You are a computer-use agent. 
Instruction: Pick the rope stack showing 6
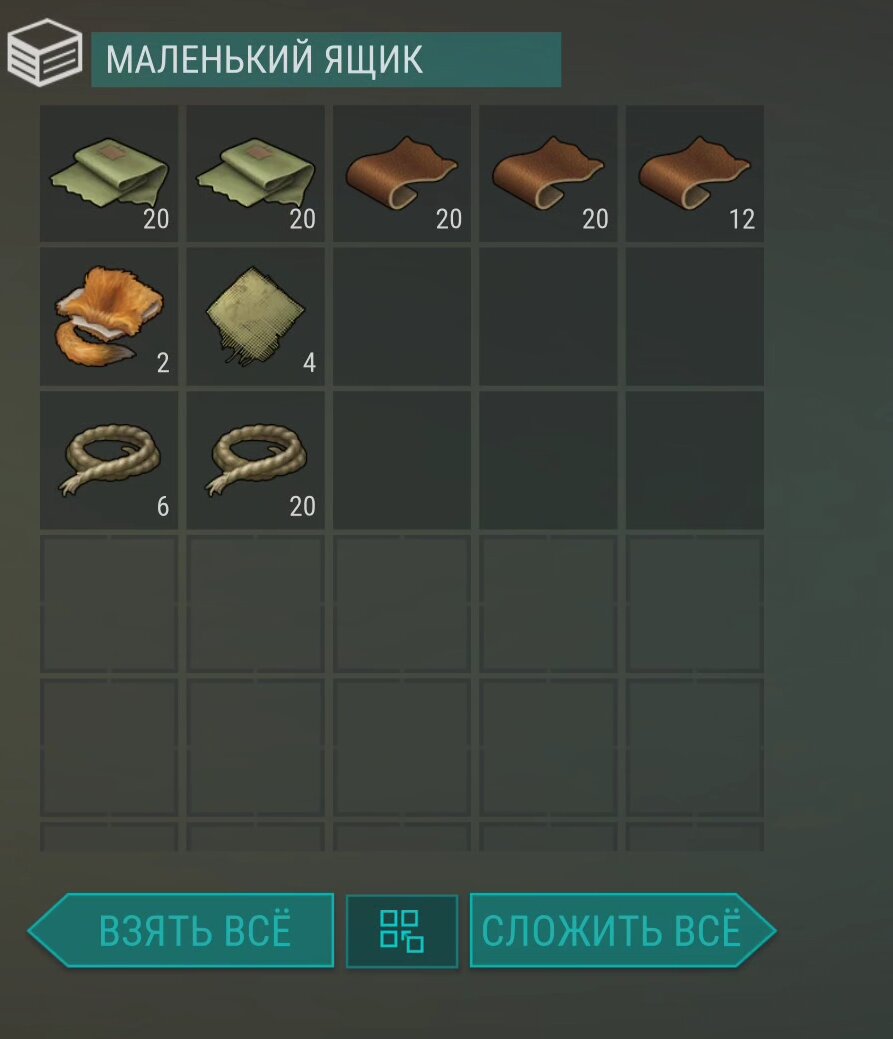pyautogui.click(x=109, y=461)
